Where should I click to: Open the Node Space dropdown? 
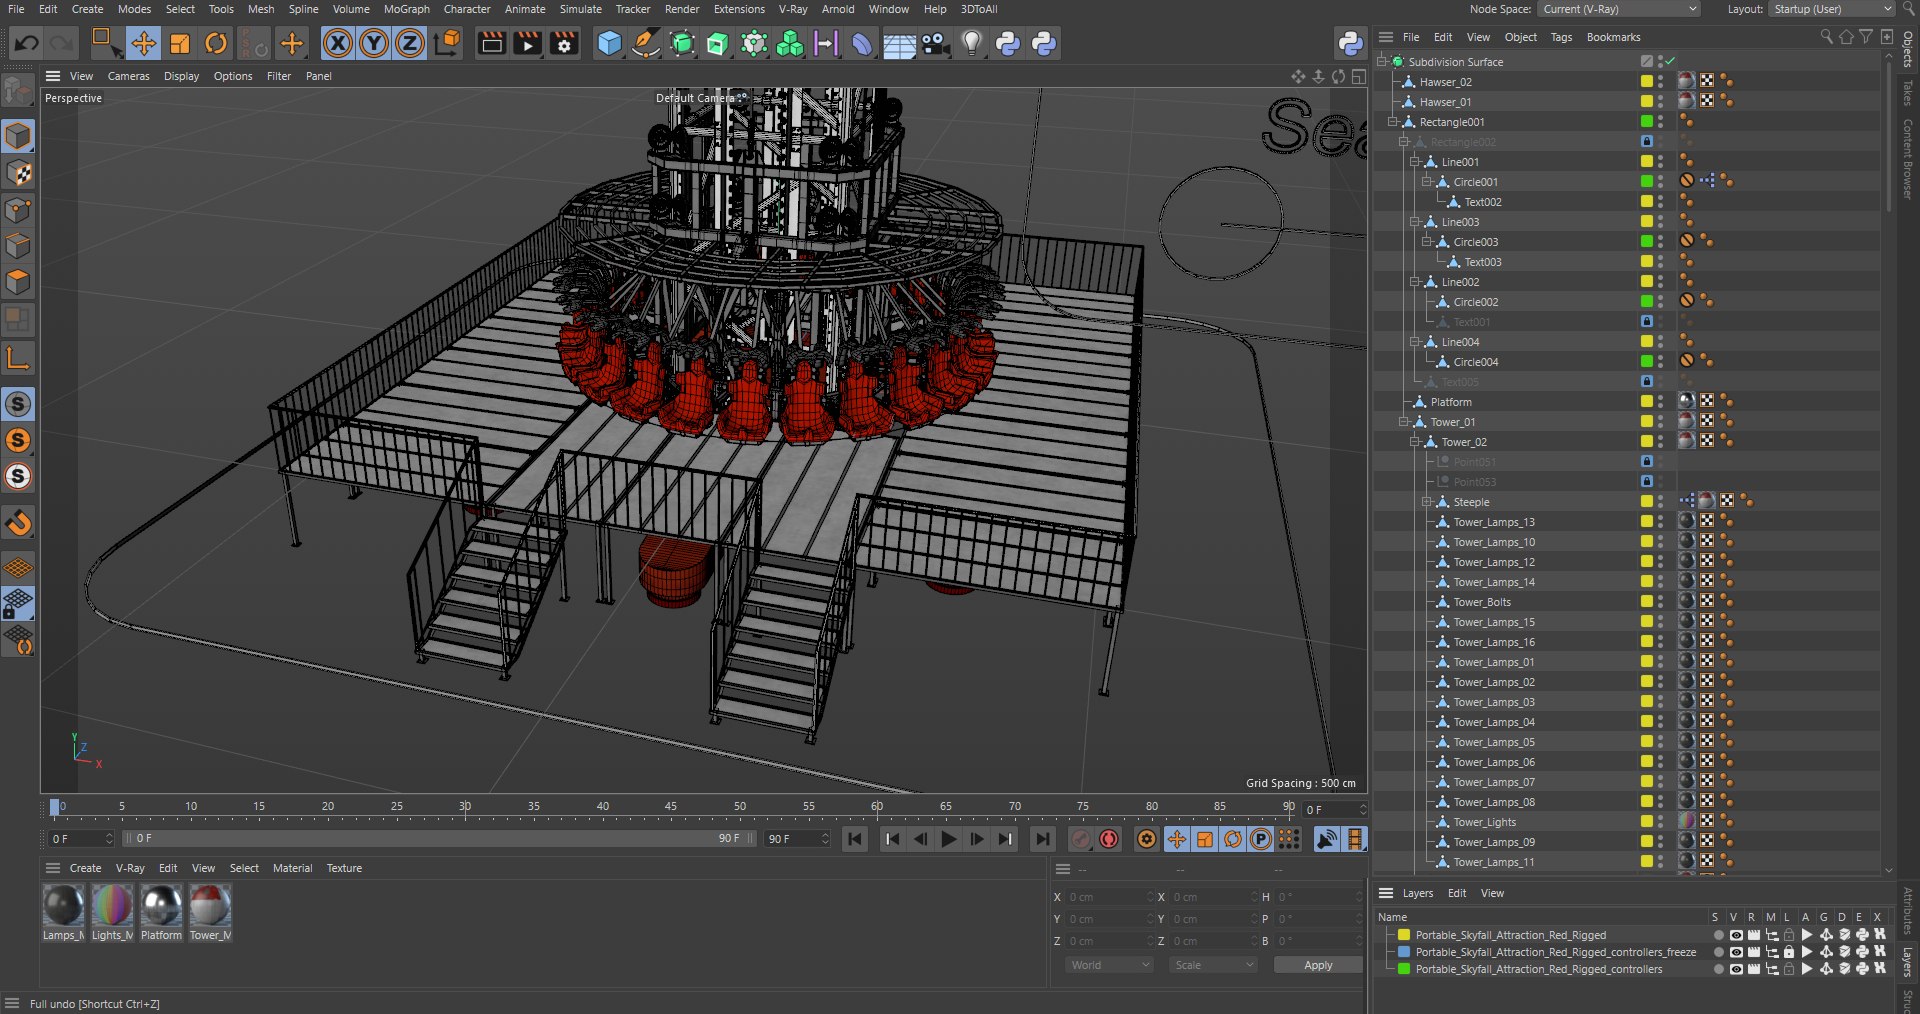point(1618,9)
